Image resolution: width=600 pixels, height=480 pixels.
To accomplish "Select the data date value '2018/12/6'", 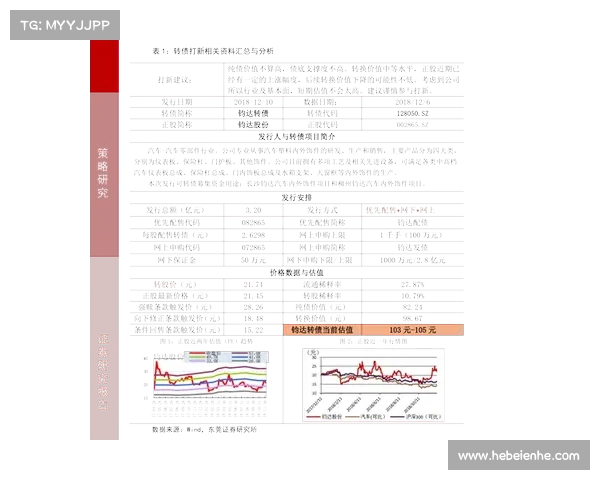I will (412, 102).
